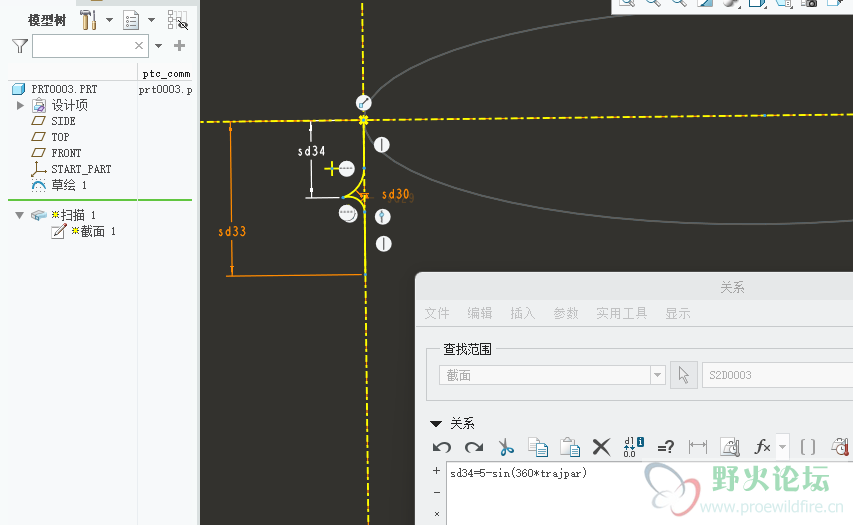
Task: Click the ptc_comm column header
Action: click(x=166, y=73)
